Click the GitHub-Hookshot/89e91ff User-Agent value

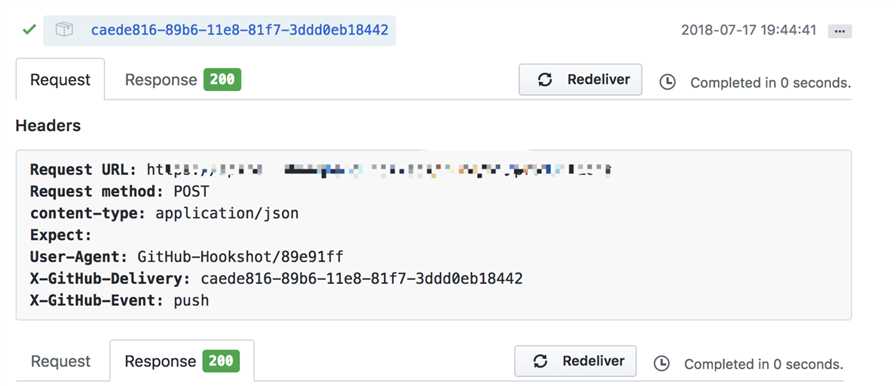point(241,256)
